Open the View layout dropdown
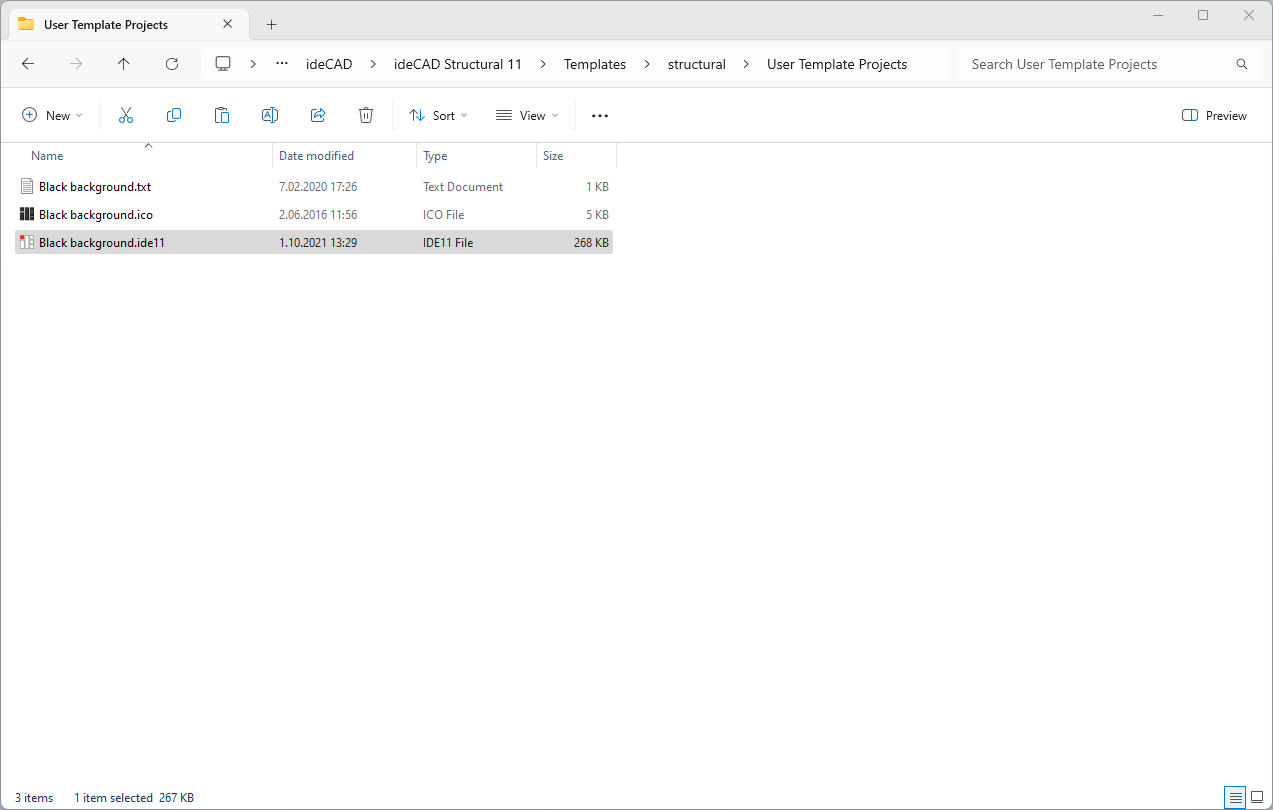This screenshot has height=810, width=1273. pyautogui.click(x=527, y=116)
